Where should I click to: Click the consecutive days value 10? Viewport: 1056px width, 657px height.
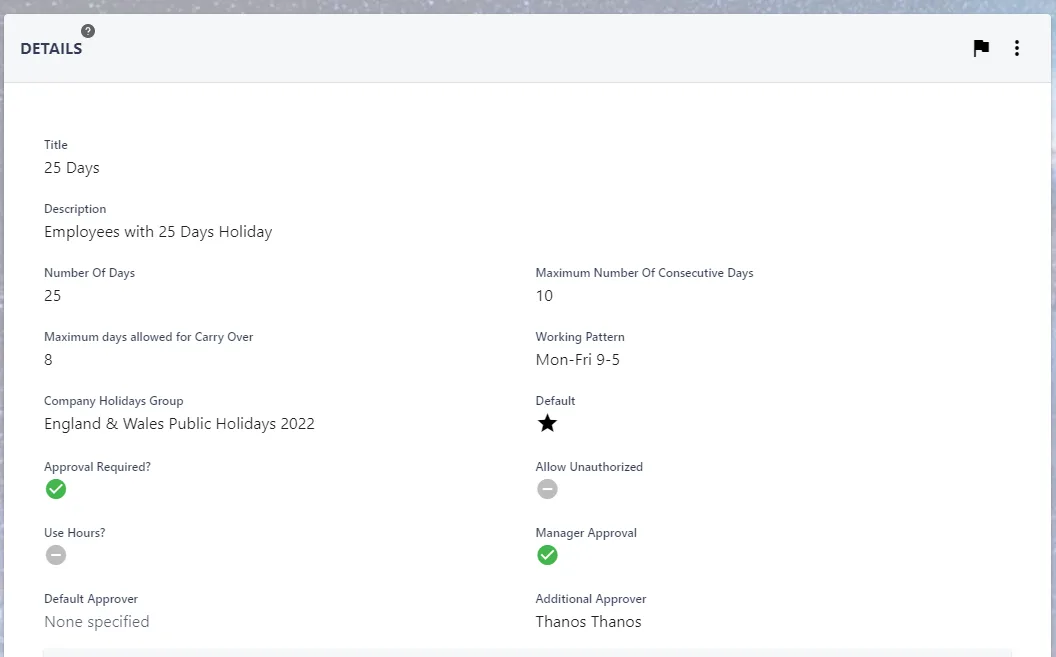[544, 296]
